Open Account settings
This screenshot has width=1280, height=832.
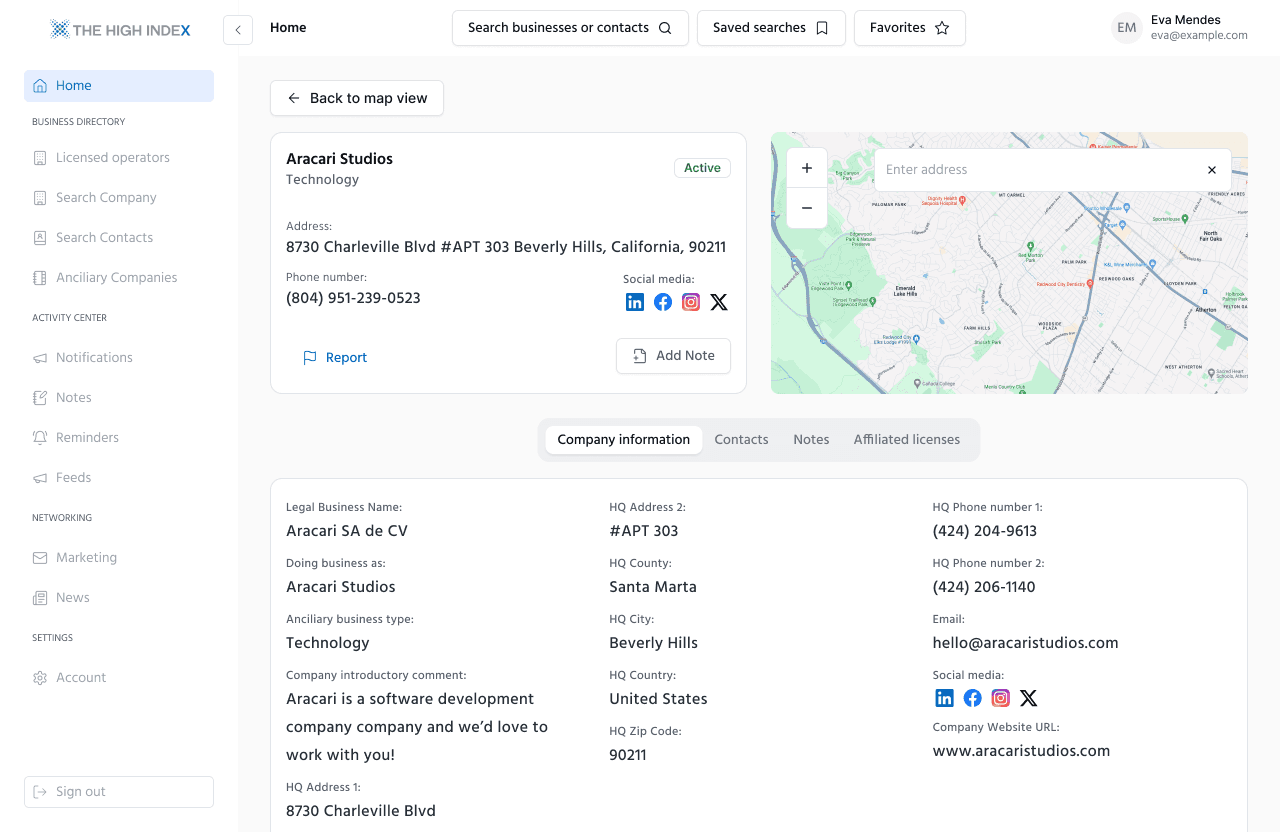coord(119,678)
